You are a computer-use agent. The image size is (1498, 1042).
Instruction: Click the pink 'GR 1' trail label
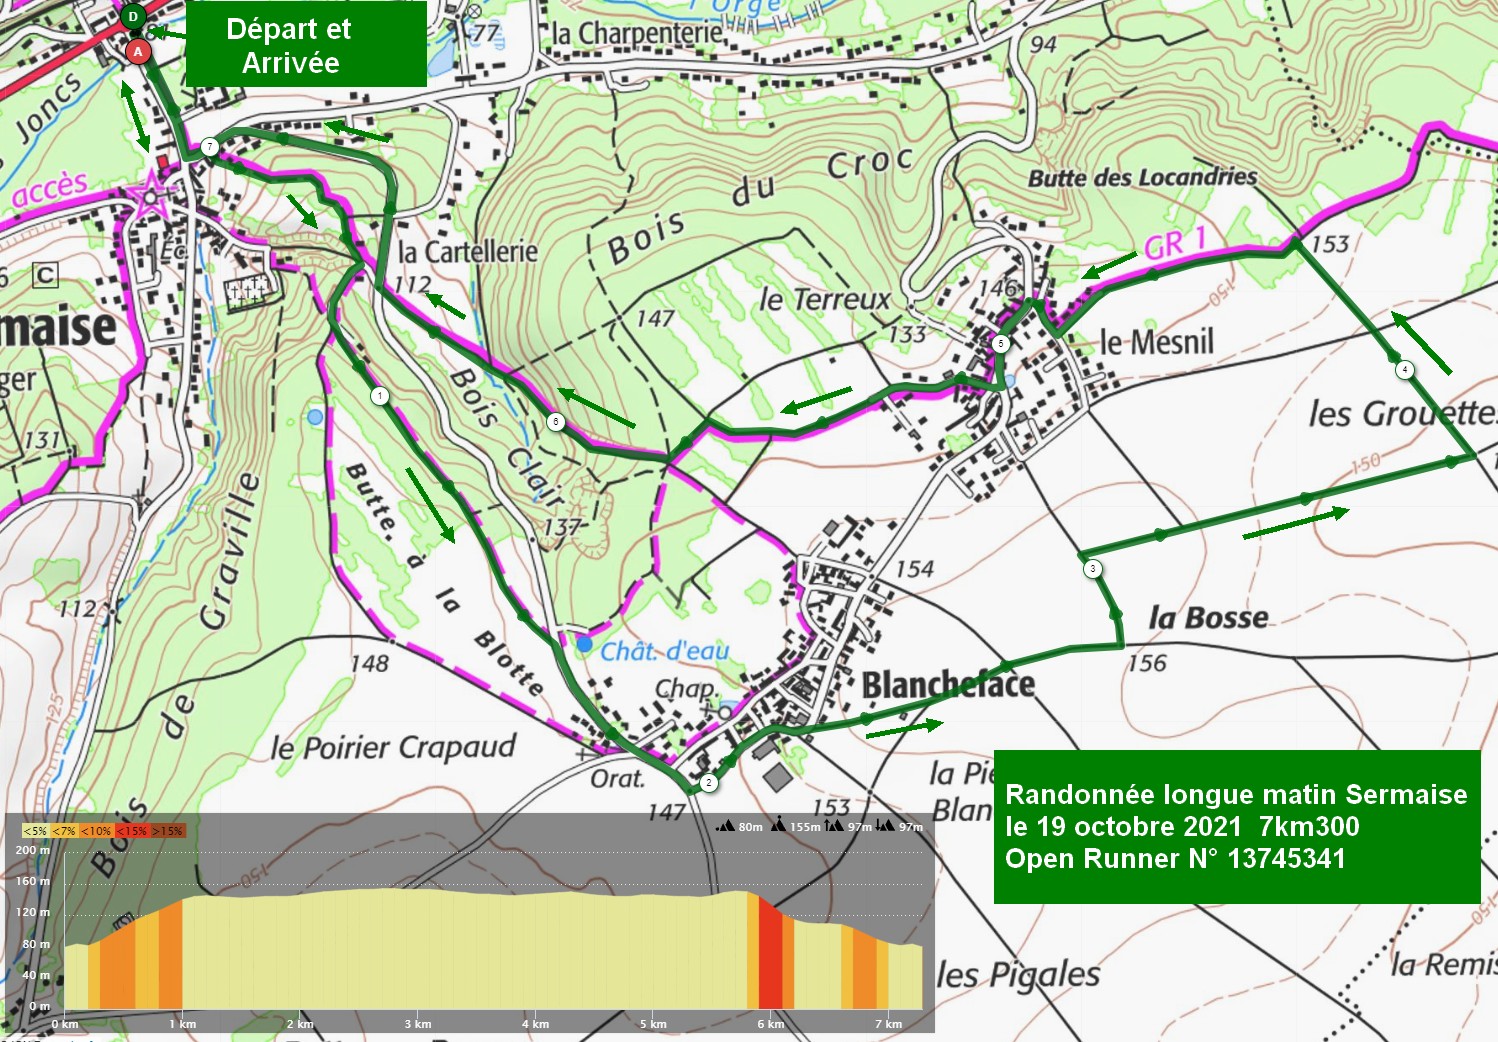(1175, 243)
